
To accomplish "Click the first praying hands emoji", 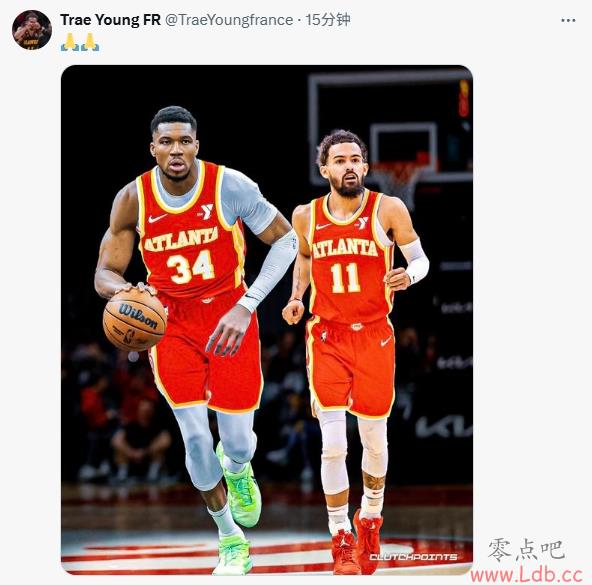I will [x=70, y=42].
